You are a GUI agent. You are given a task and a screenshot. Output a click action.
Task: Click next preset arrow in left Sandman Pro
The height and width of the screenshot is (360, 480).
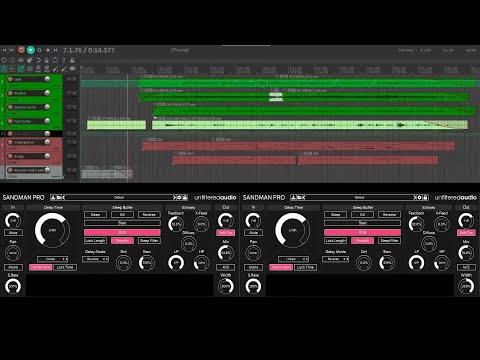(x=174, y=197)
